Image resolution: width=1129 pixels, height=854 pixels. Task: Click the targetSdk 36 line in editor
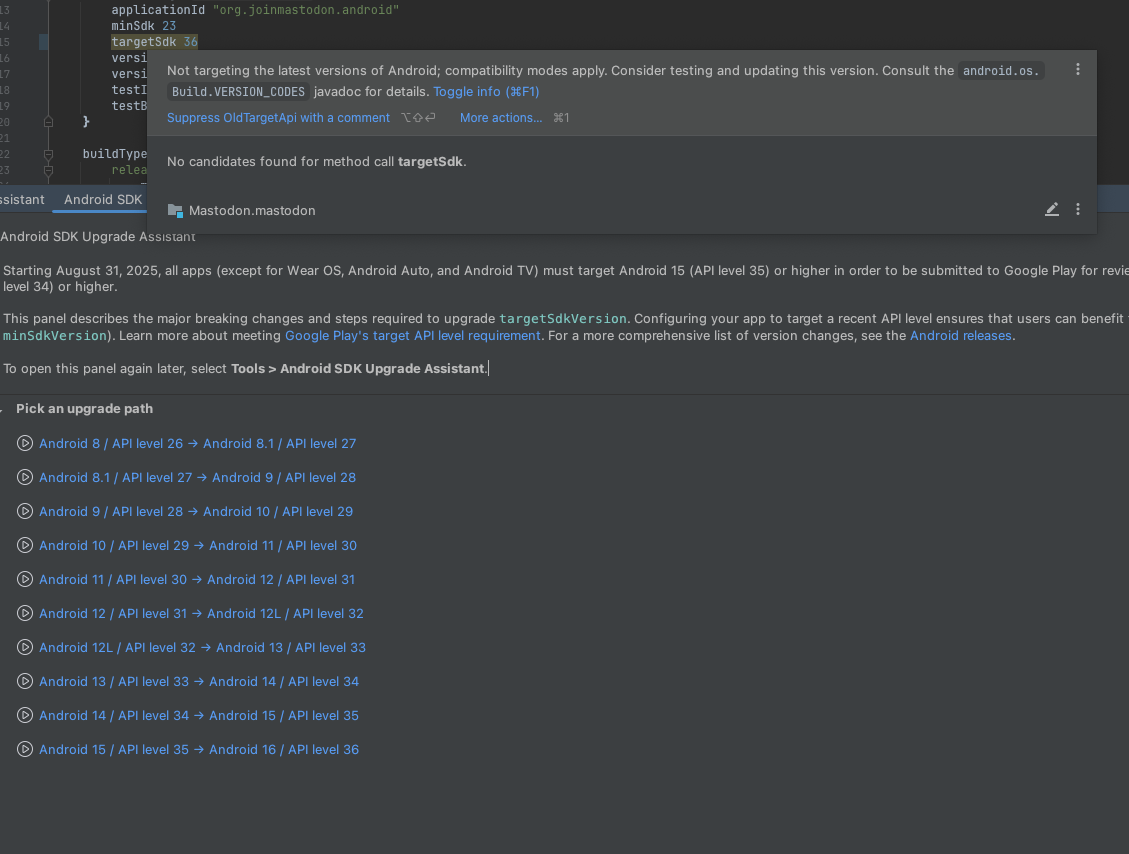(154, 42)
